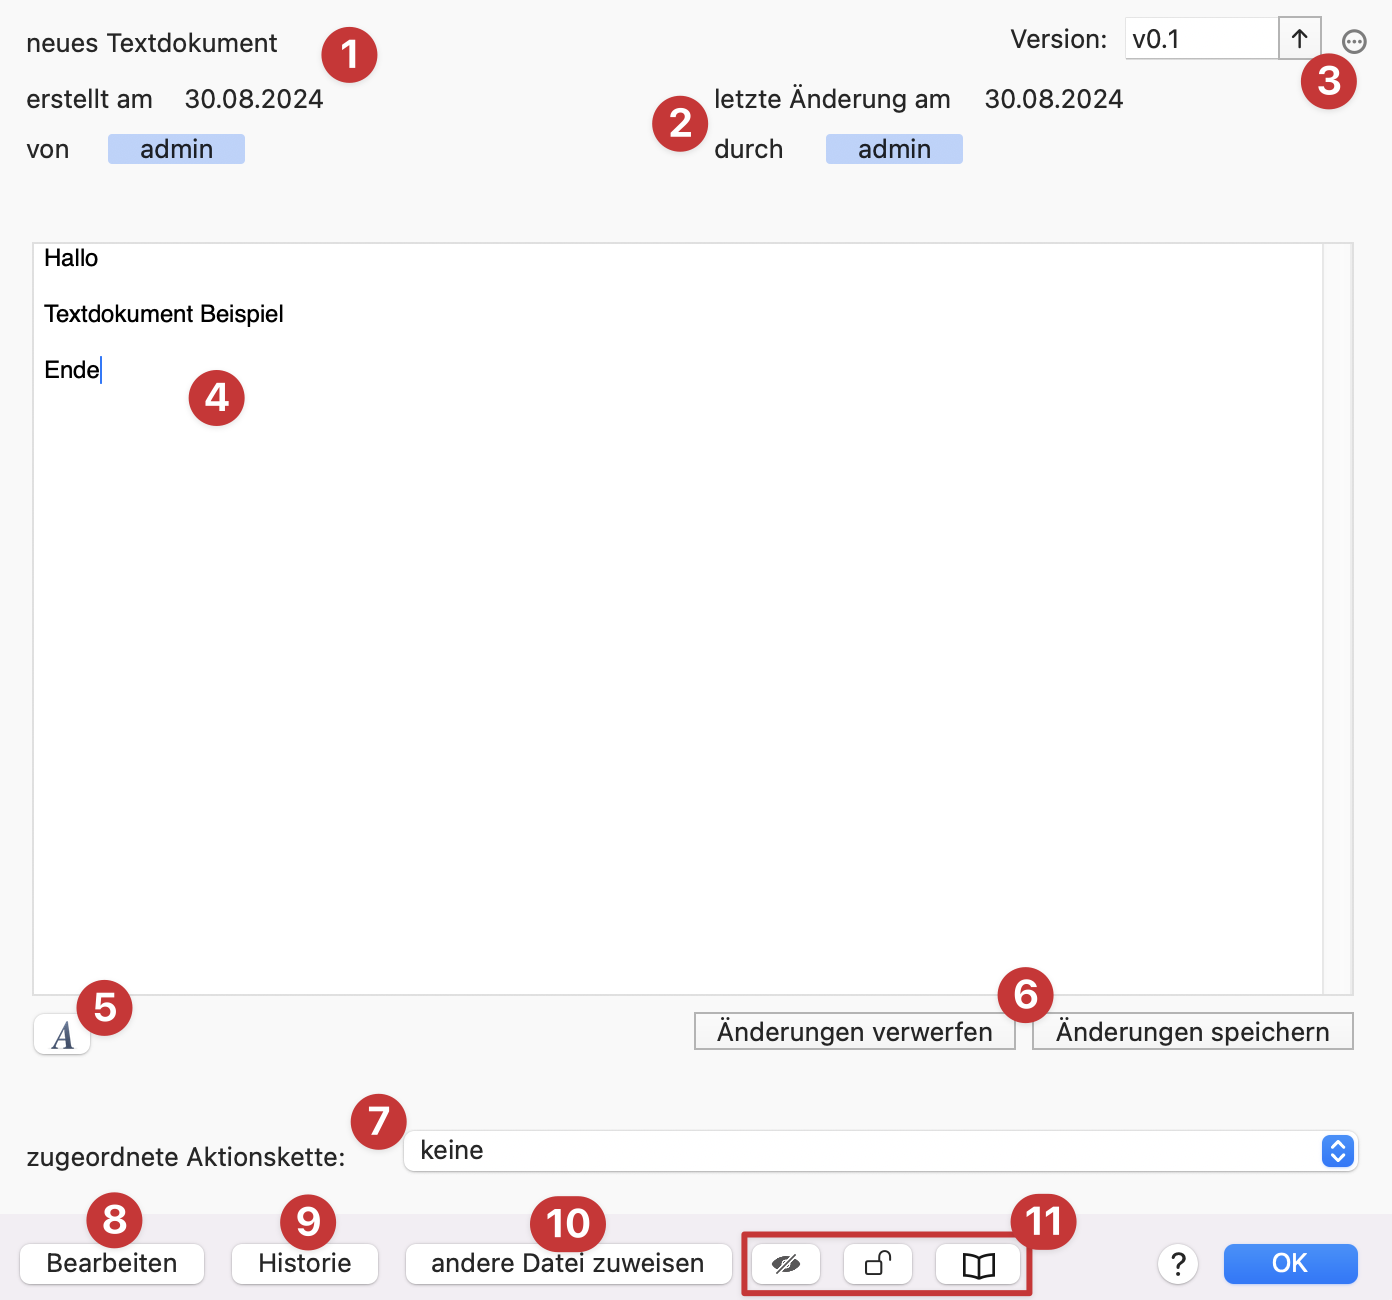Toggle the open padlock lock button
1392x1300 pixels.
(x=878, y=1264)
